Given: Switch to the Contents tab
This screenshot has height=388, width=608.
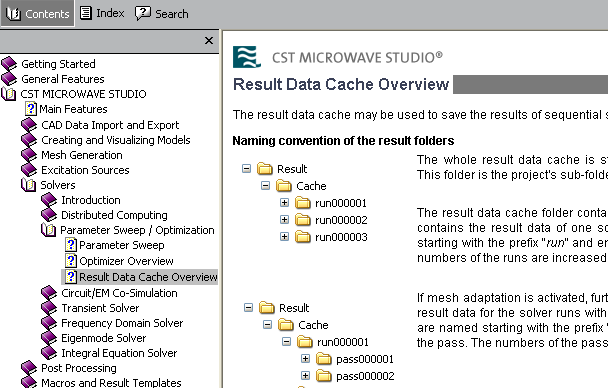Looking at the screenshot, I should (37, 14).
